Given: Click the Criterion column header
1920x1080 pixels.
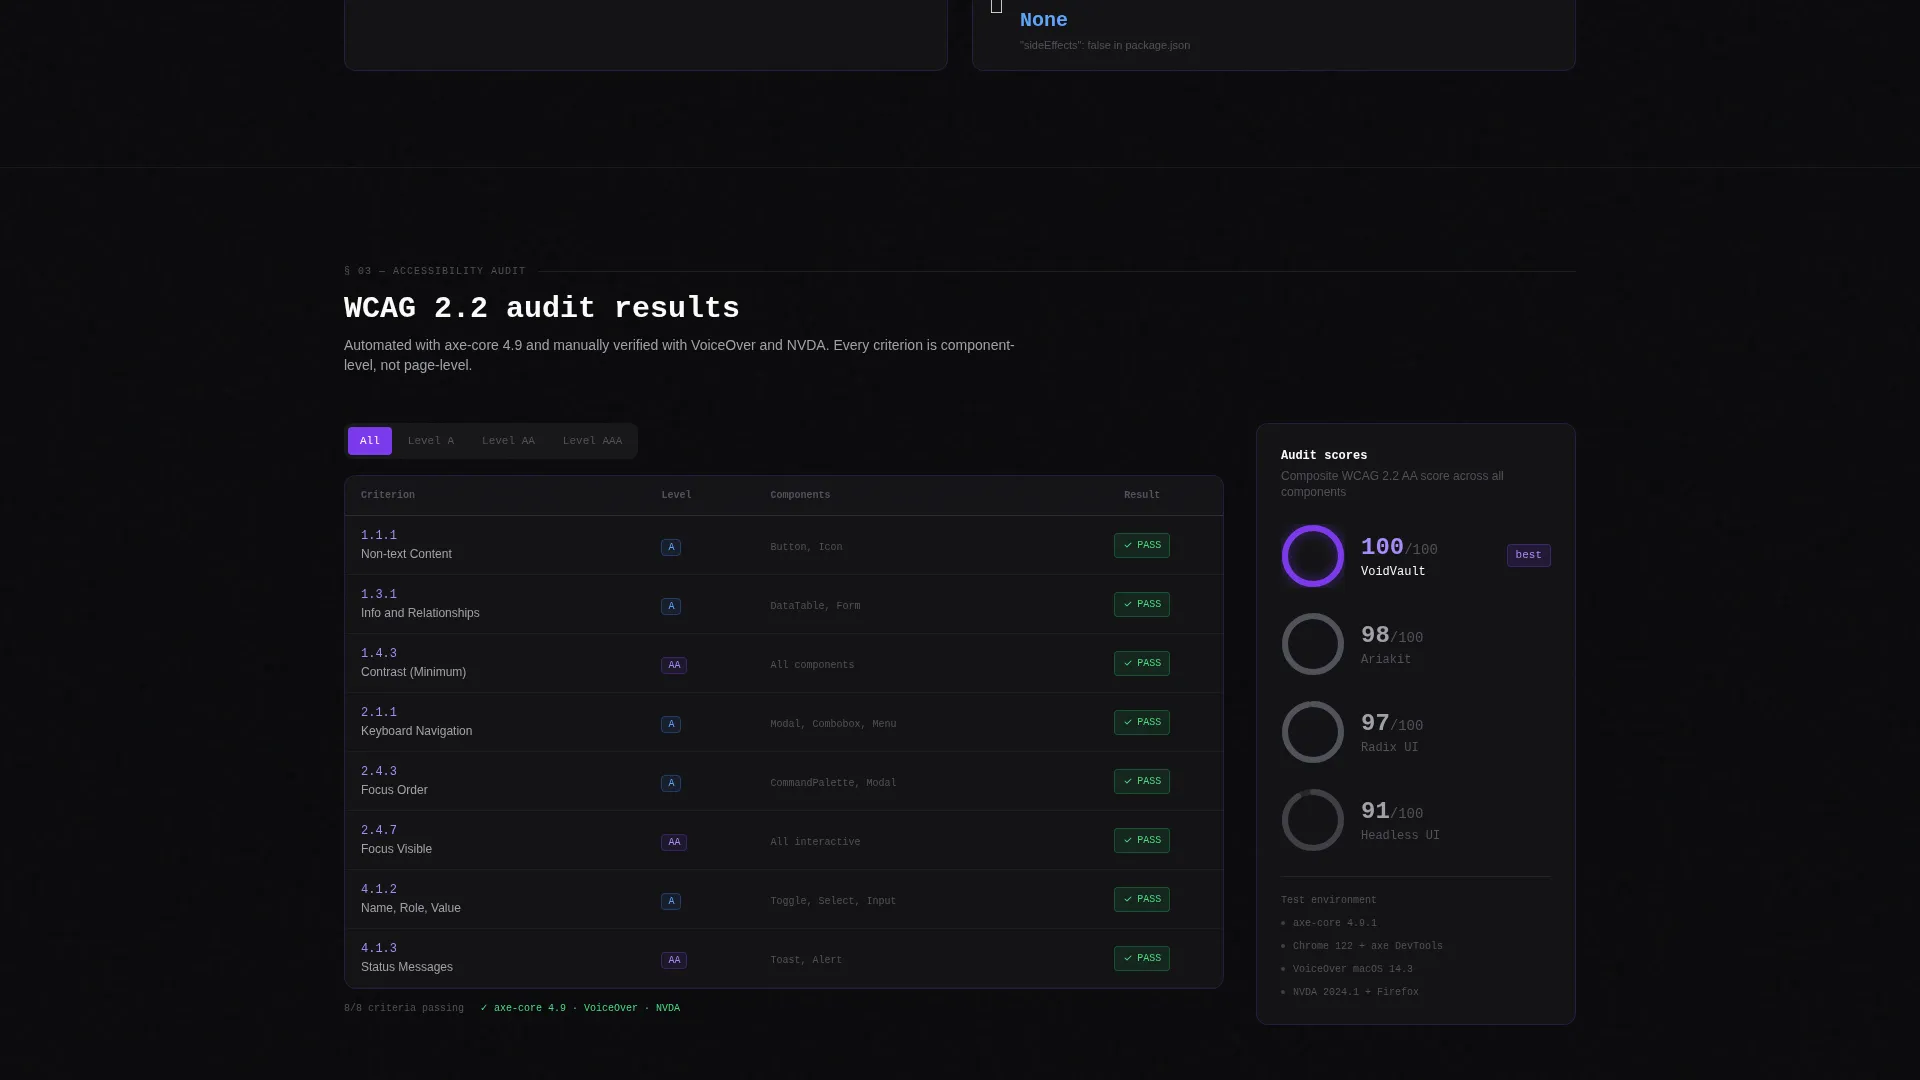Looking at the screenshot, I should pos(388,495).
